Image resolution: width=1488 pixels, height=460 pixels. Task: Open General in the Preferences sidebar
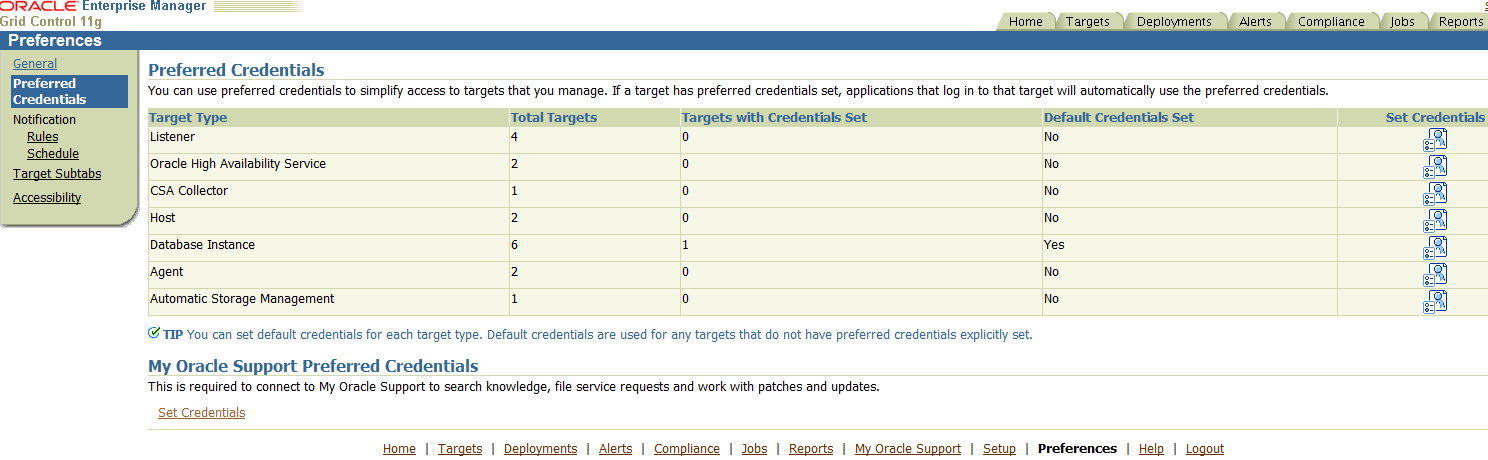pos(35,64)
